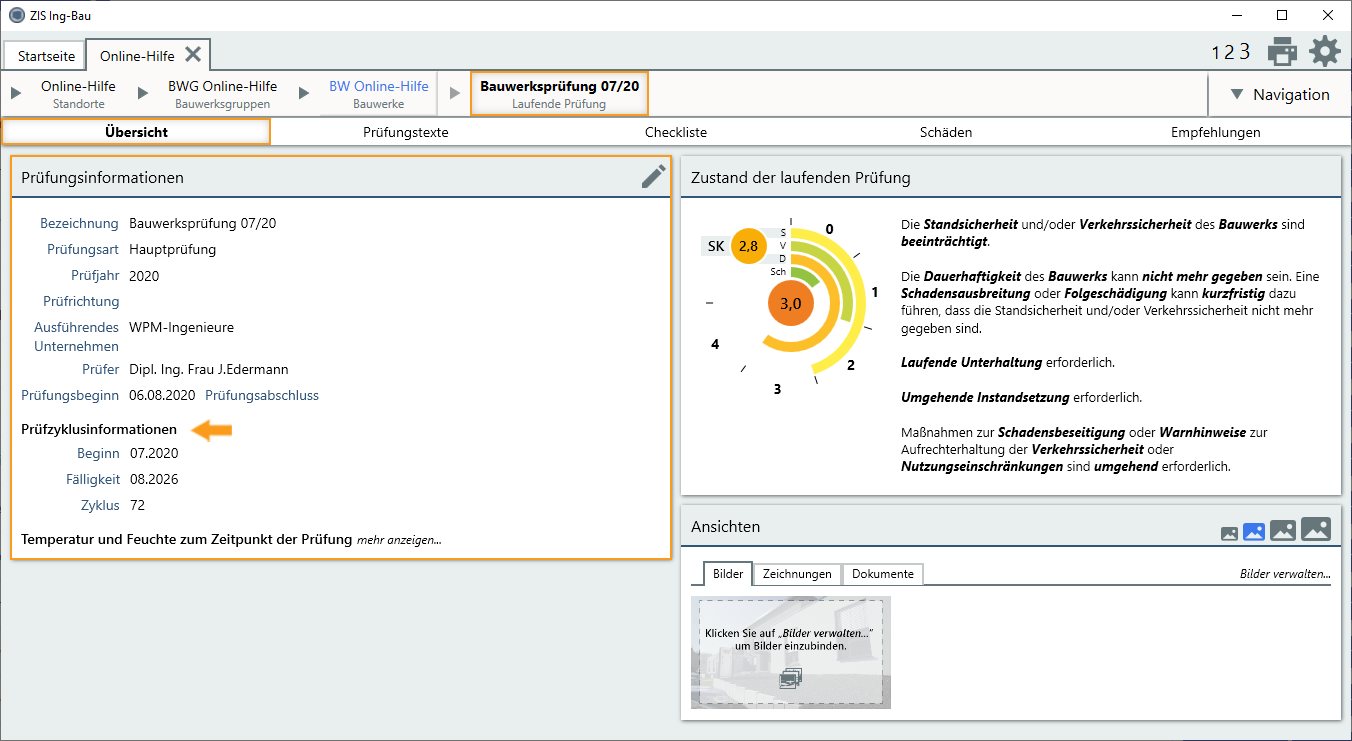Viewport: 1352px width, 741px height.
Task: Click the 123 numbering icon in header
Action: [x=1231, y=52]
